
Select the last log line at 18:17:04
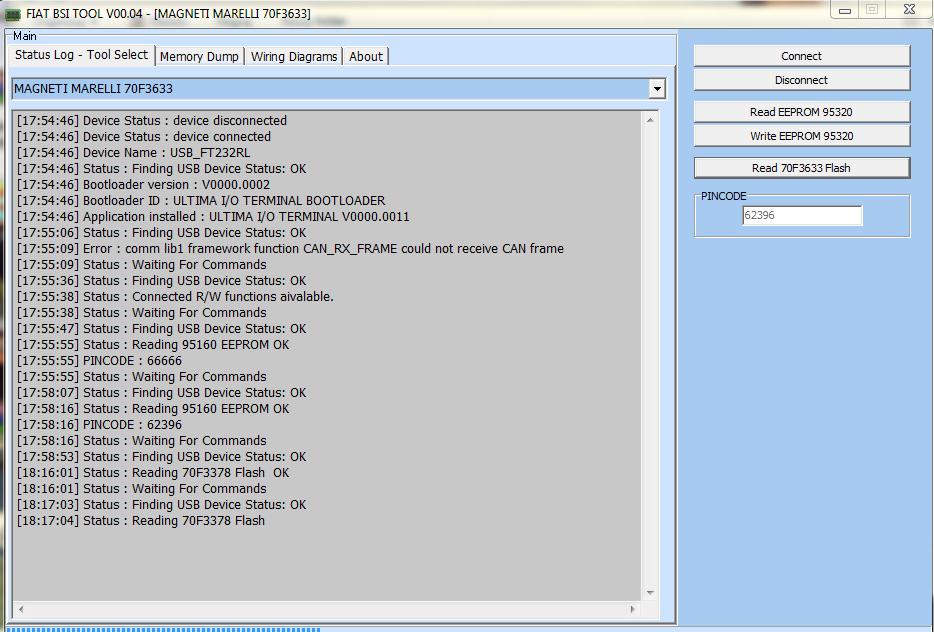pos(141,521)
